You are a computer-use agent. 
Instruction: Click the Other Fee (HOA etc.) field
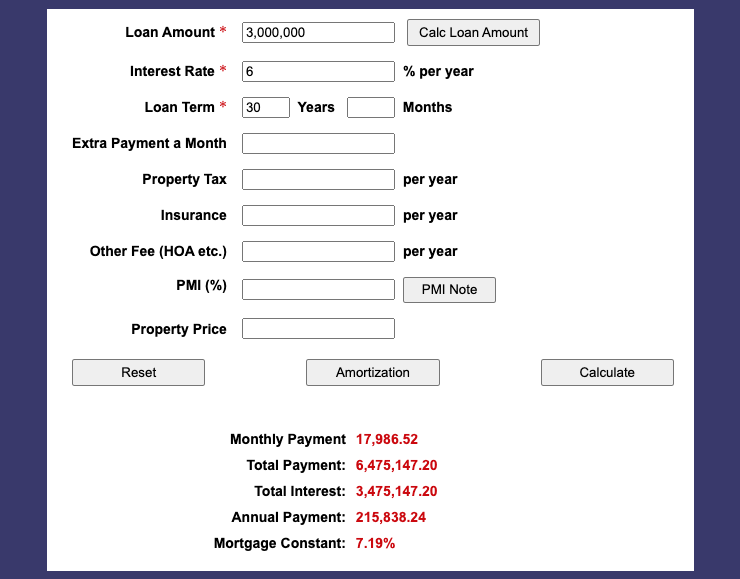pos(318,252)
